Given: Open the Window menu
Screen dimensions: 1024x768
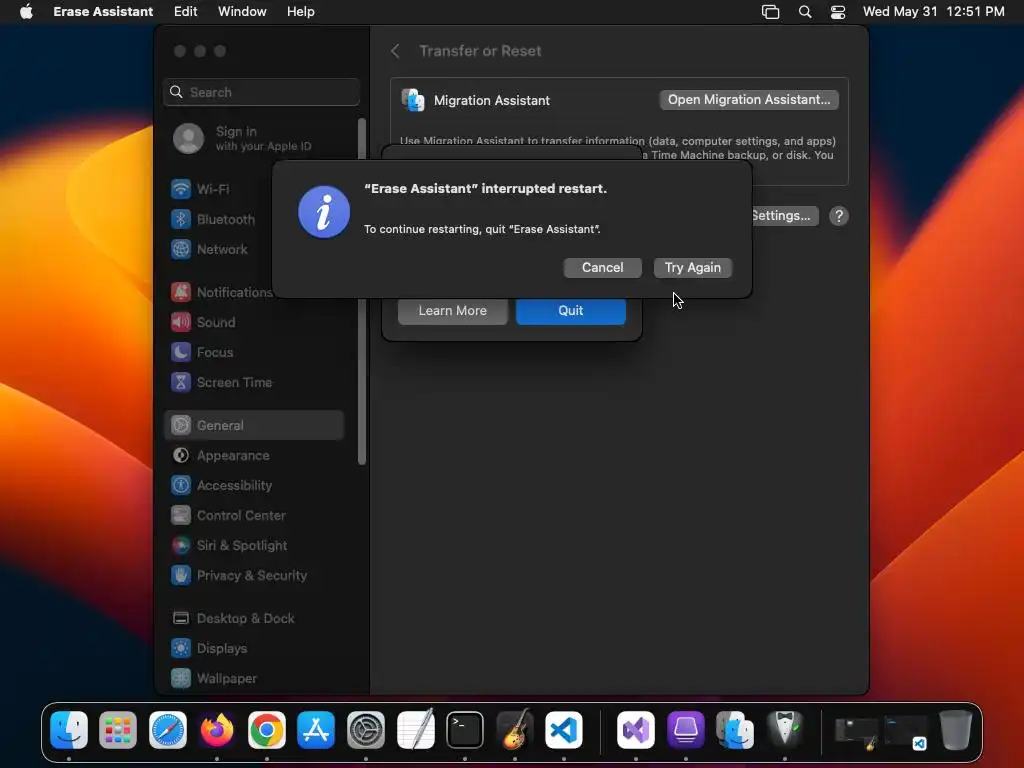Looking at the screenshot, I should tap(242, 12).
